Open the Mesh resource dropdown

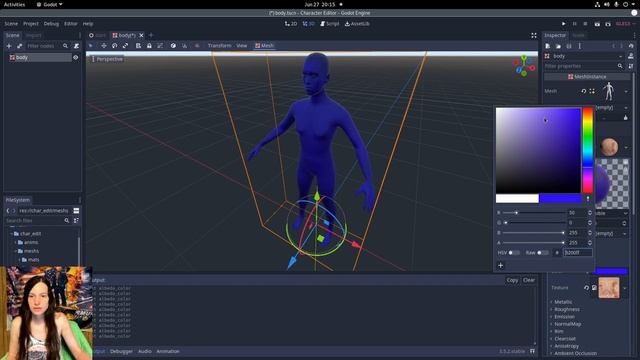click(x=626, y=91)
